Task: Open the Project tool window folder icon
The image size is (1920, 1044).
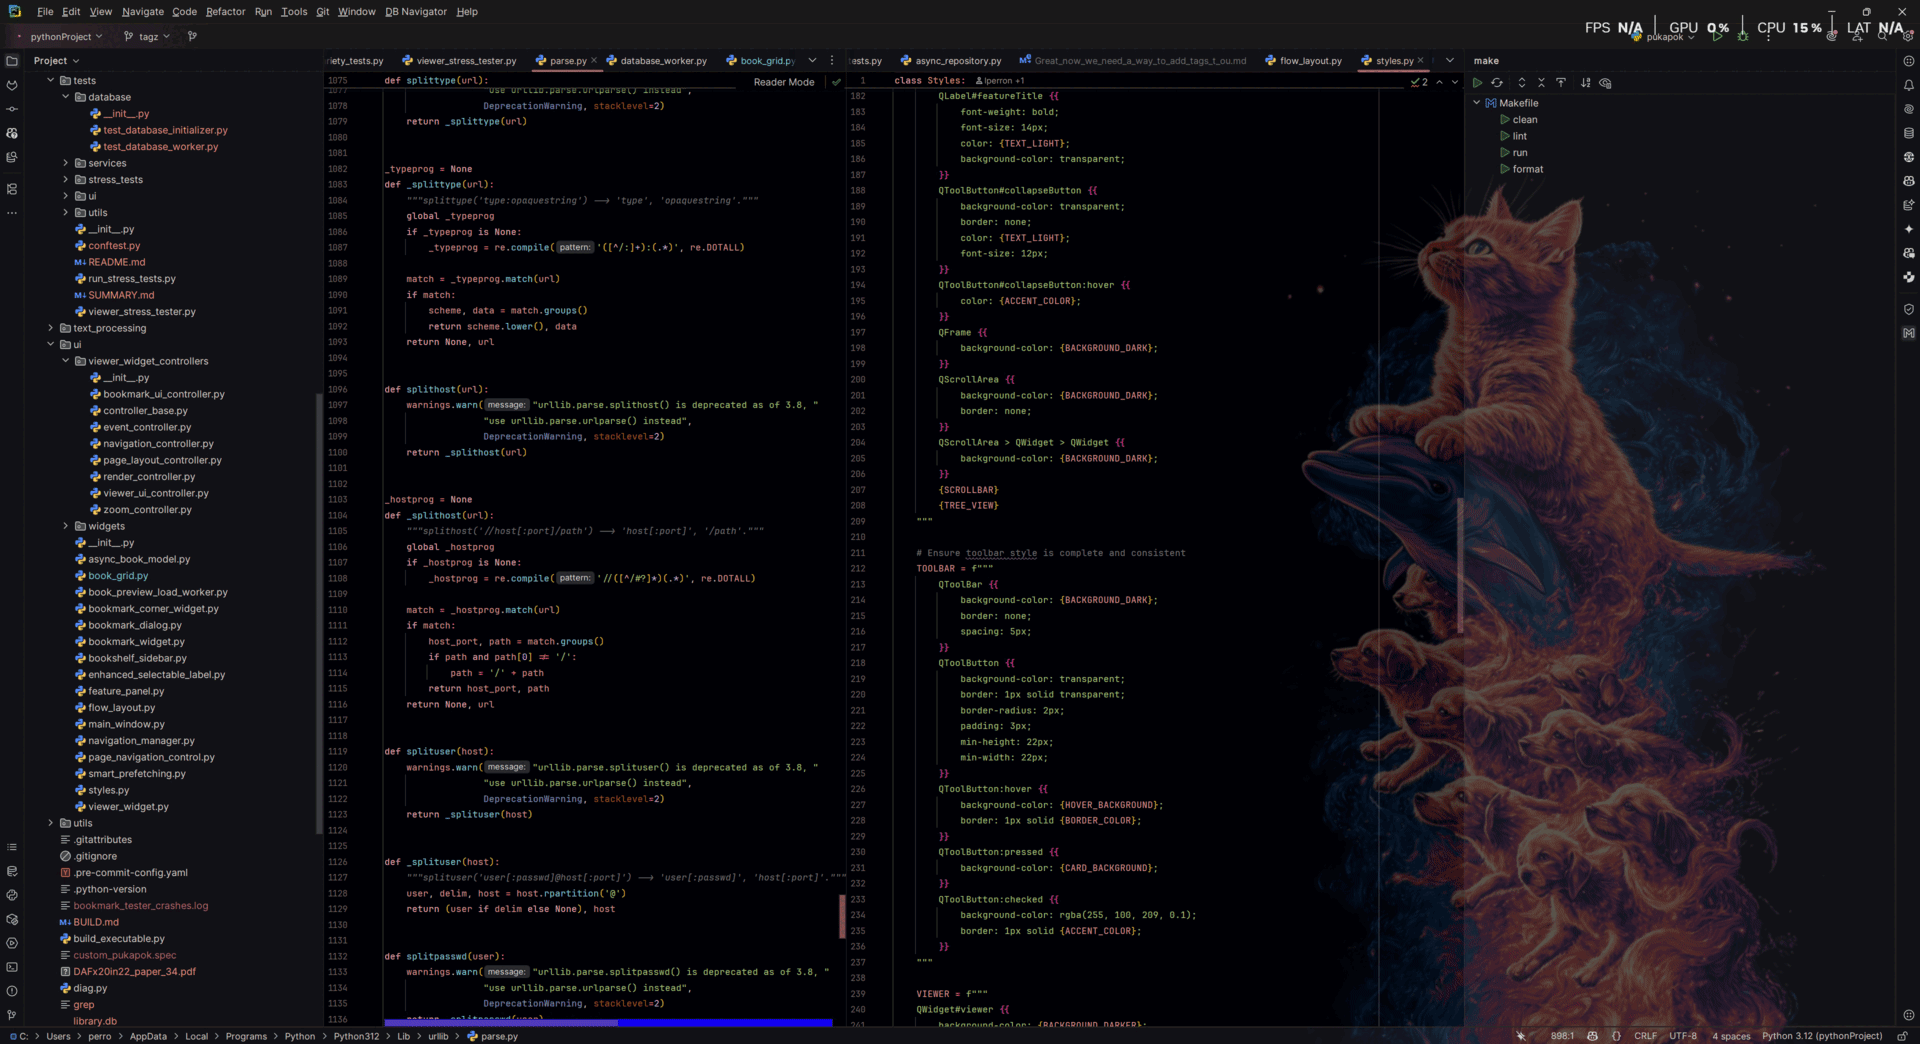Action: [12, 61]
